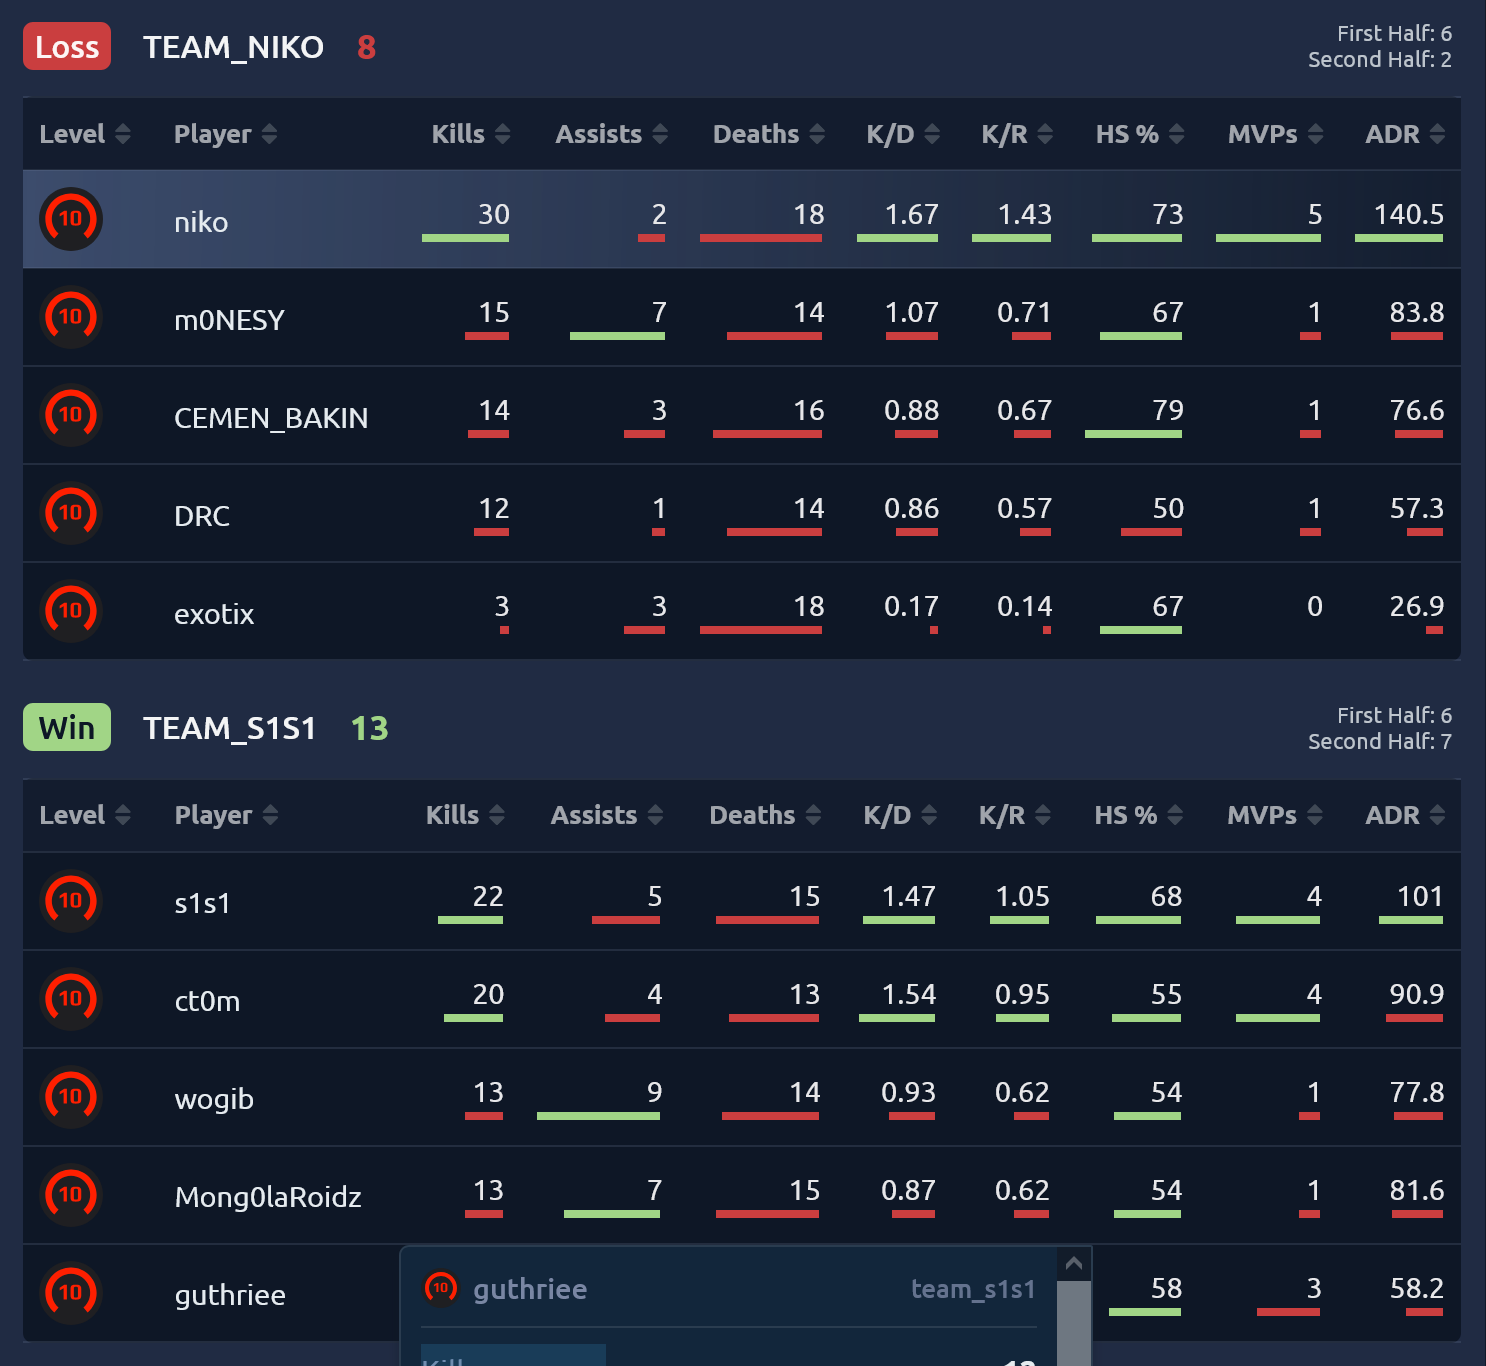Sort TEAM_S1S1 table by MVPs
This screenshot has width=1486, height=1366.
pos(1275,815)
